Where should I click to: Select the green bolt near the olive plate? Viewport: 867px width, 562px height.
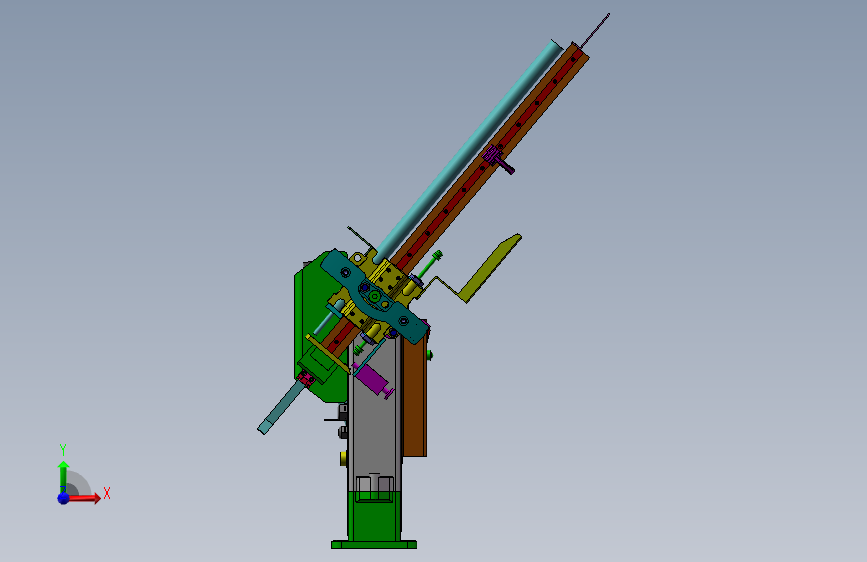[430, 265]
